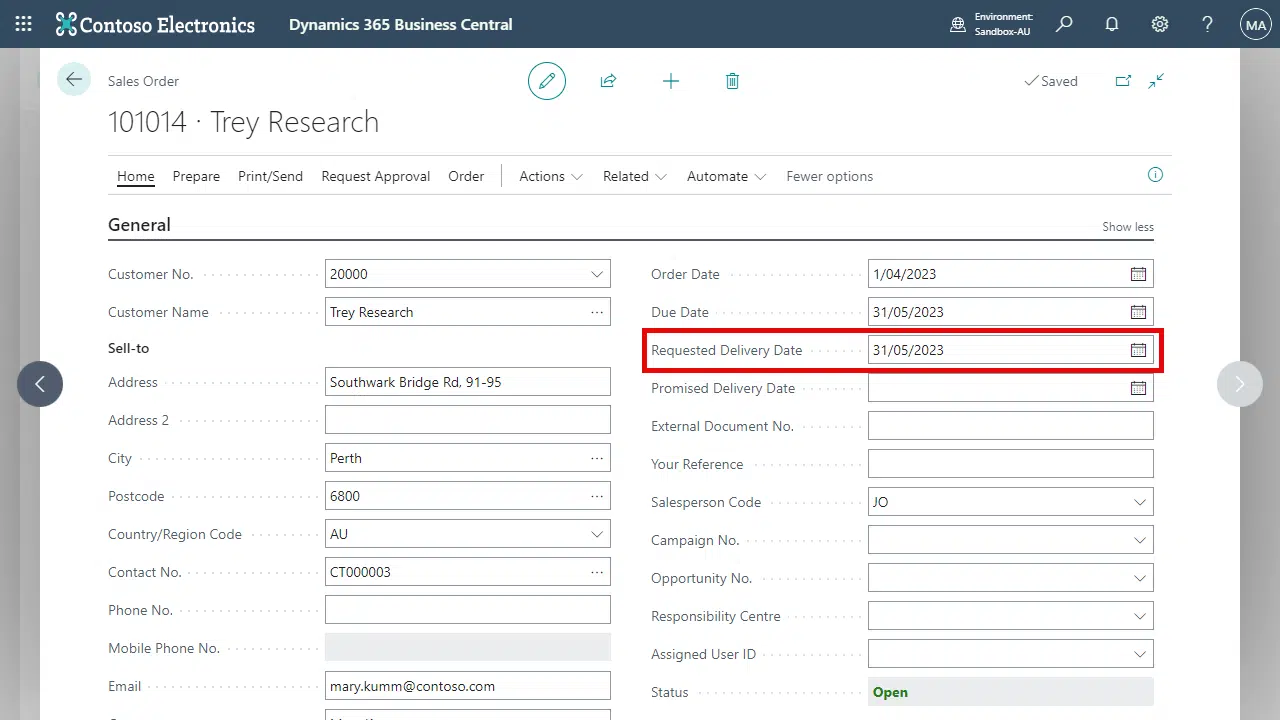
Task: Expand the Campaign No. dropdown
Action: click(x=1140, y=540)
